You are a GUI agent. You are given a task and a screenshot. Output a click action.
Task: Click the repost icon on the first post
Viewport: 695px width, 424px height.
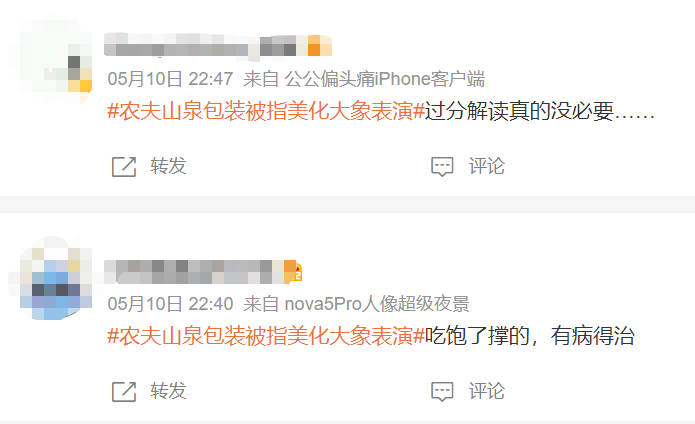click(124, 167)
